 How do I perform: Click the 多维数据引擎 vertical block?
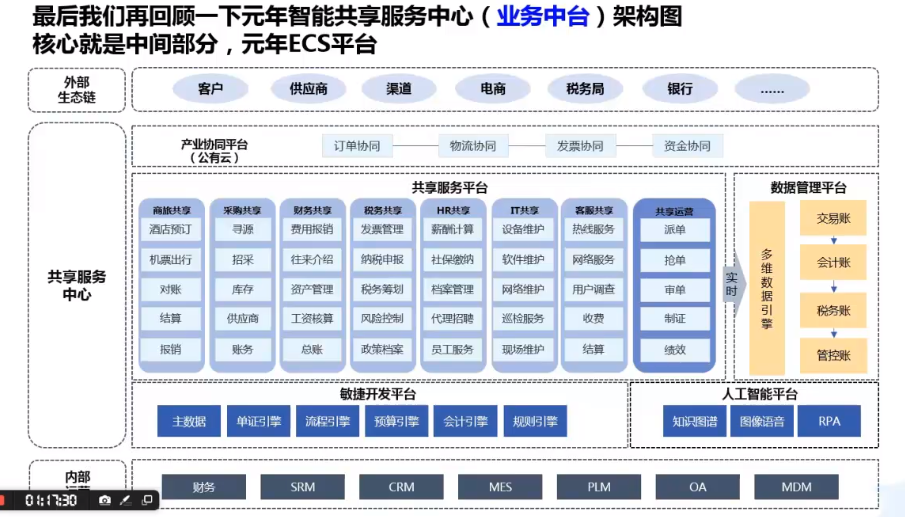pyautogui.click(x=766, y=288)
